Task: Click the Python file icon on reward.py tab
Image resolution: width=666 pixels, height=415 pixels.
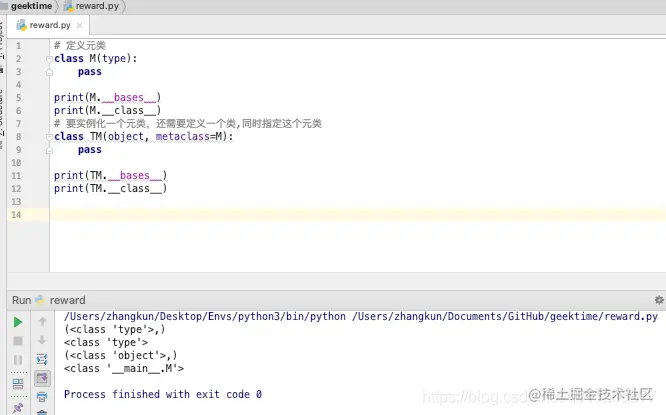Action: click(x=21, y=25)
